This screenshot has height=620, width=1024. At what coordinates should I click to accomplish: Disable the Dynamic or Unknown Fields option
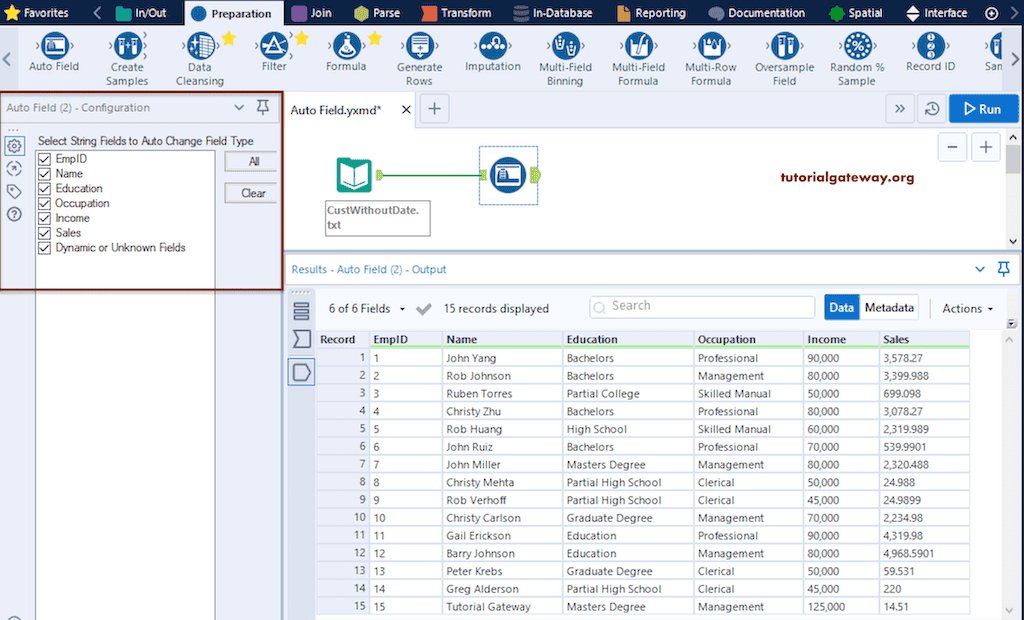coord(43,247)
